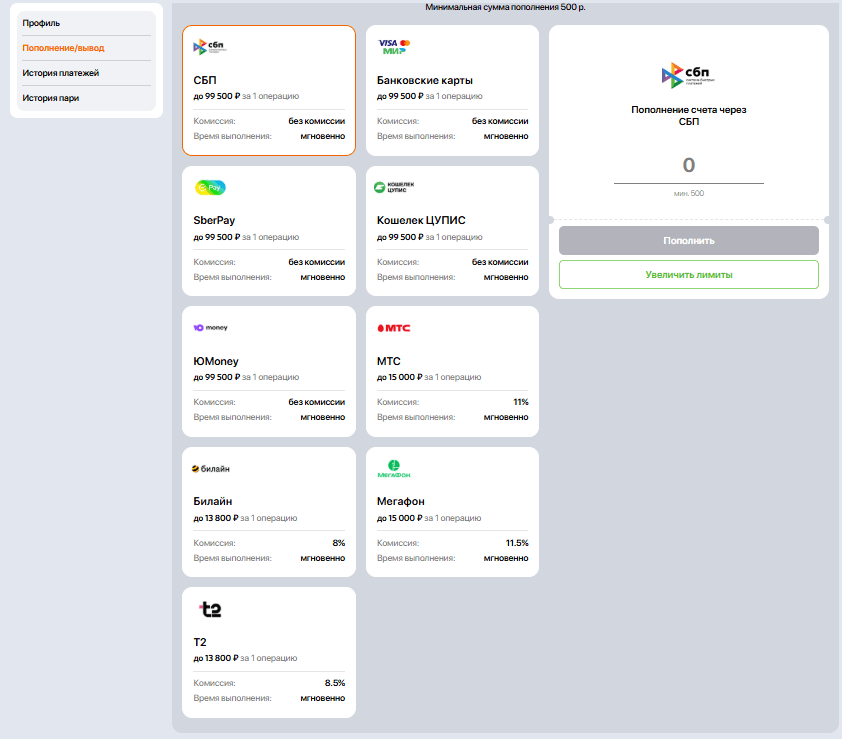
Task: Choose the Кошелек ЦУПИС logo
Action: pos(394,187)
